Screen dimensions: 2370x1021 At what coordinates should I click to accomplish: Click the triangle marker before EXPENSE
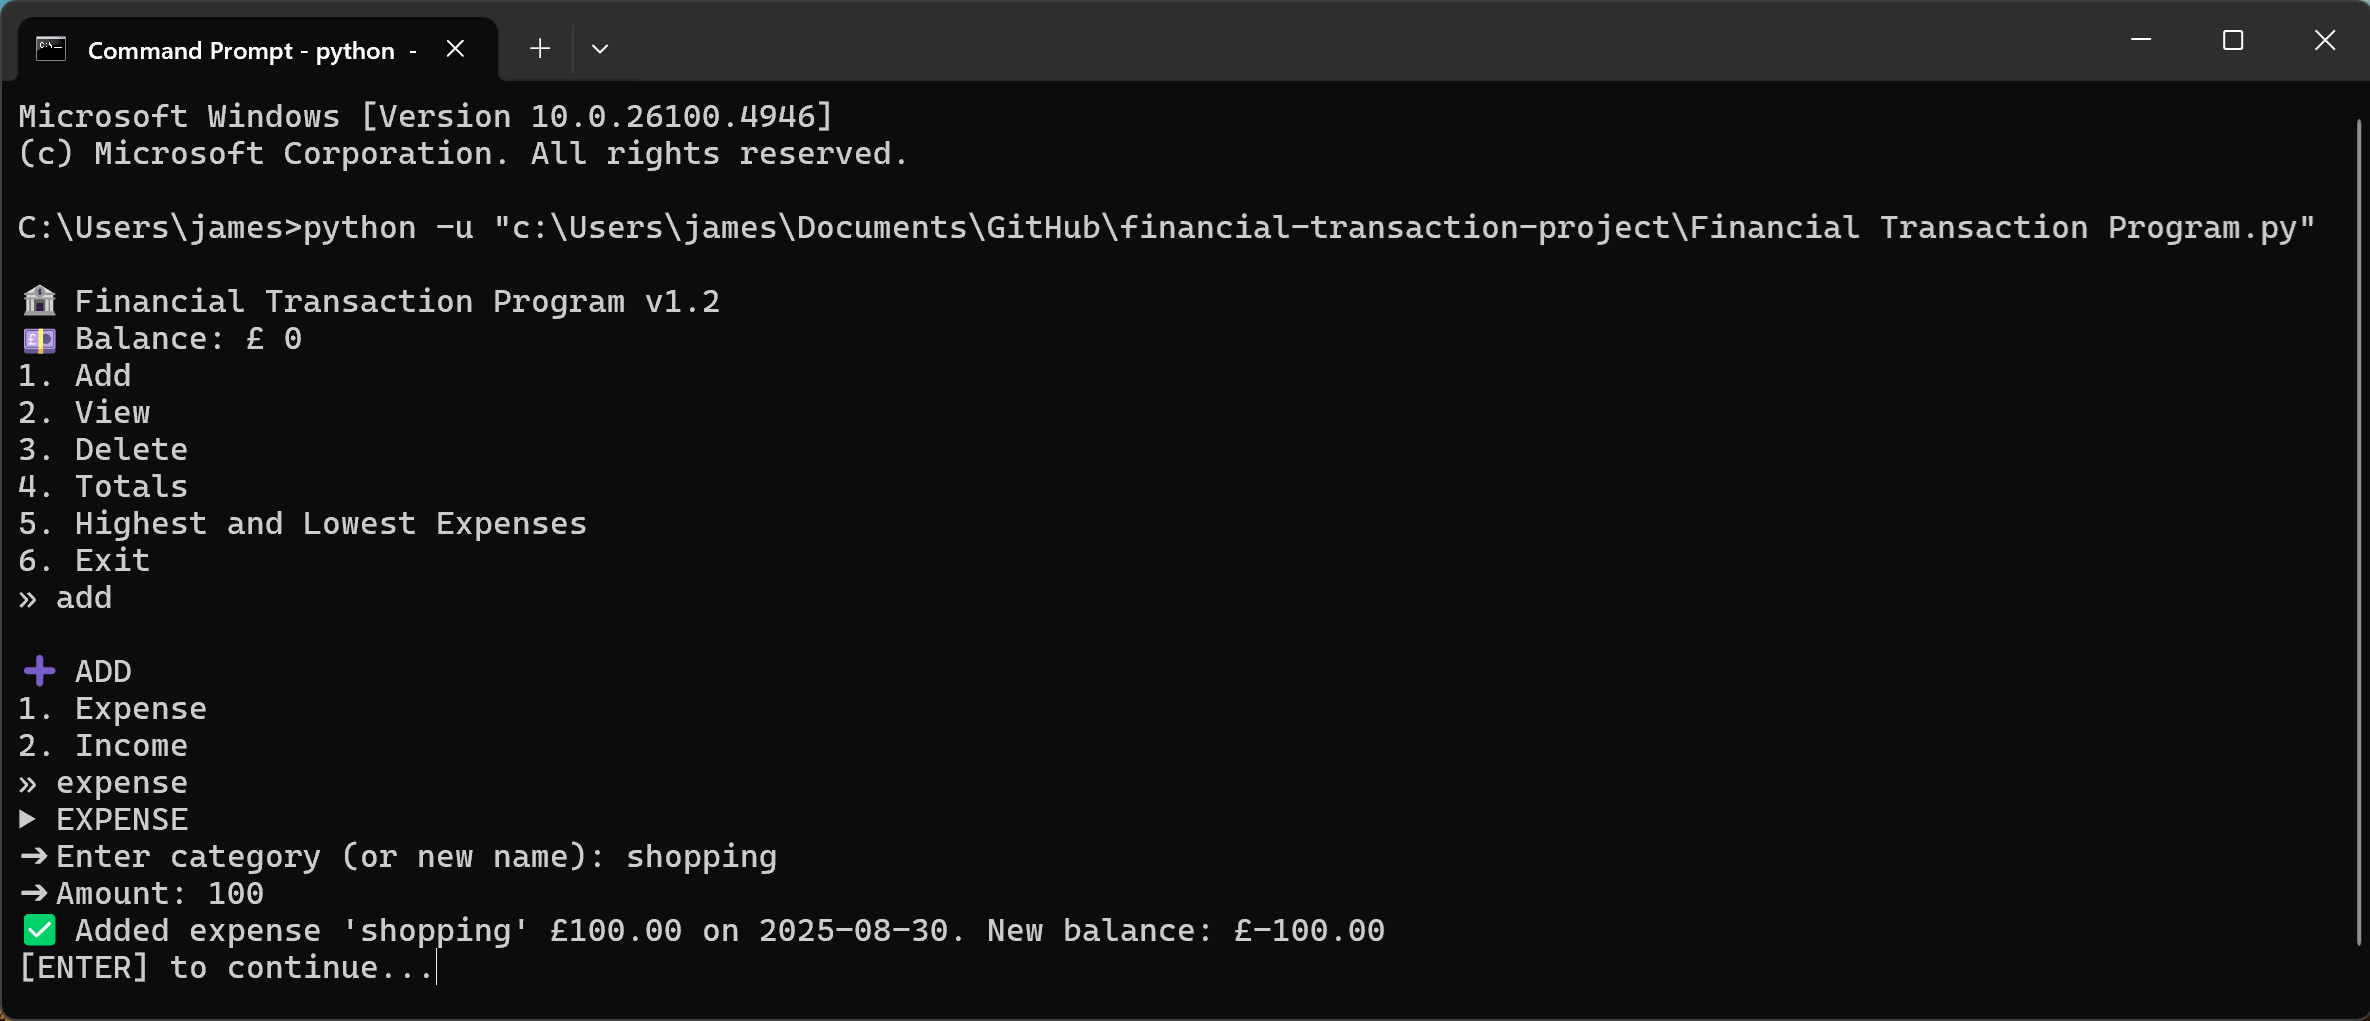(x=28, y=820)
